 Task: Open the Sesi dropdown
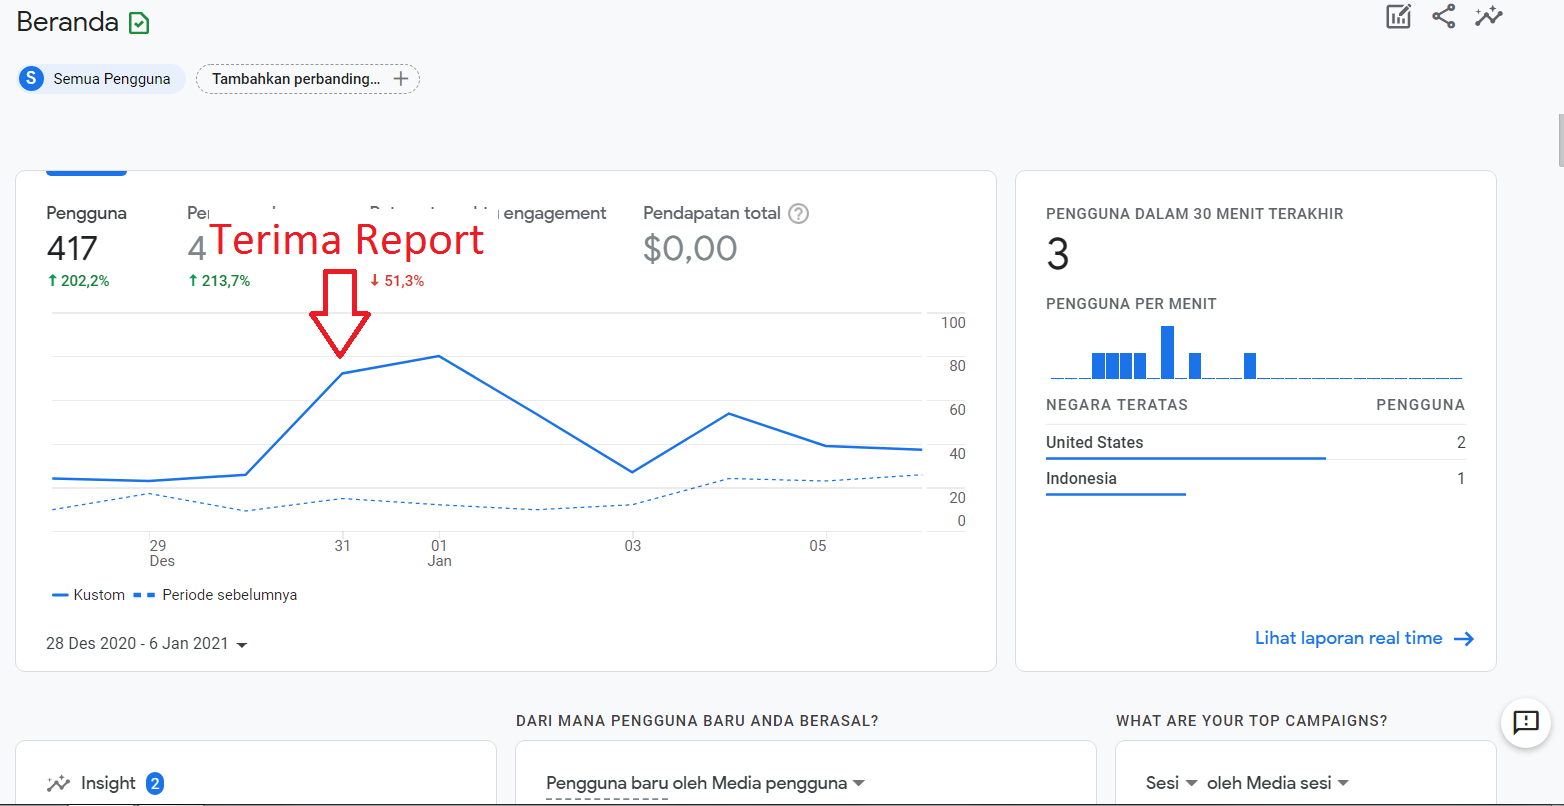pyautogui.click(x=1172, y=783)
